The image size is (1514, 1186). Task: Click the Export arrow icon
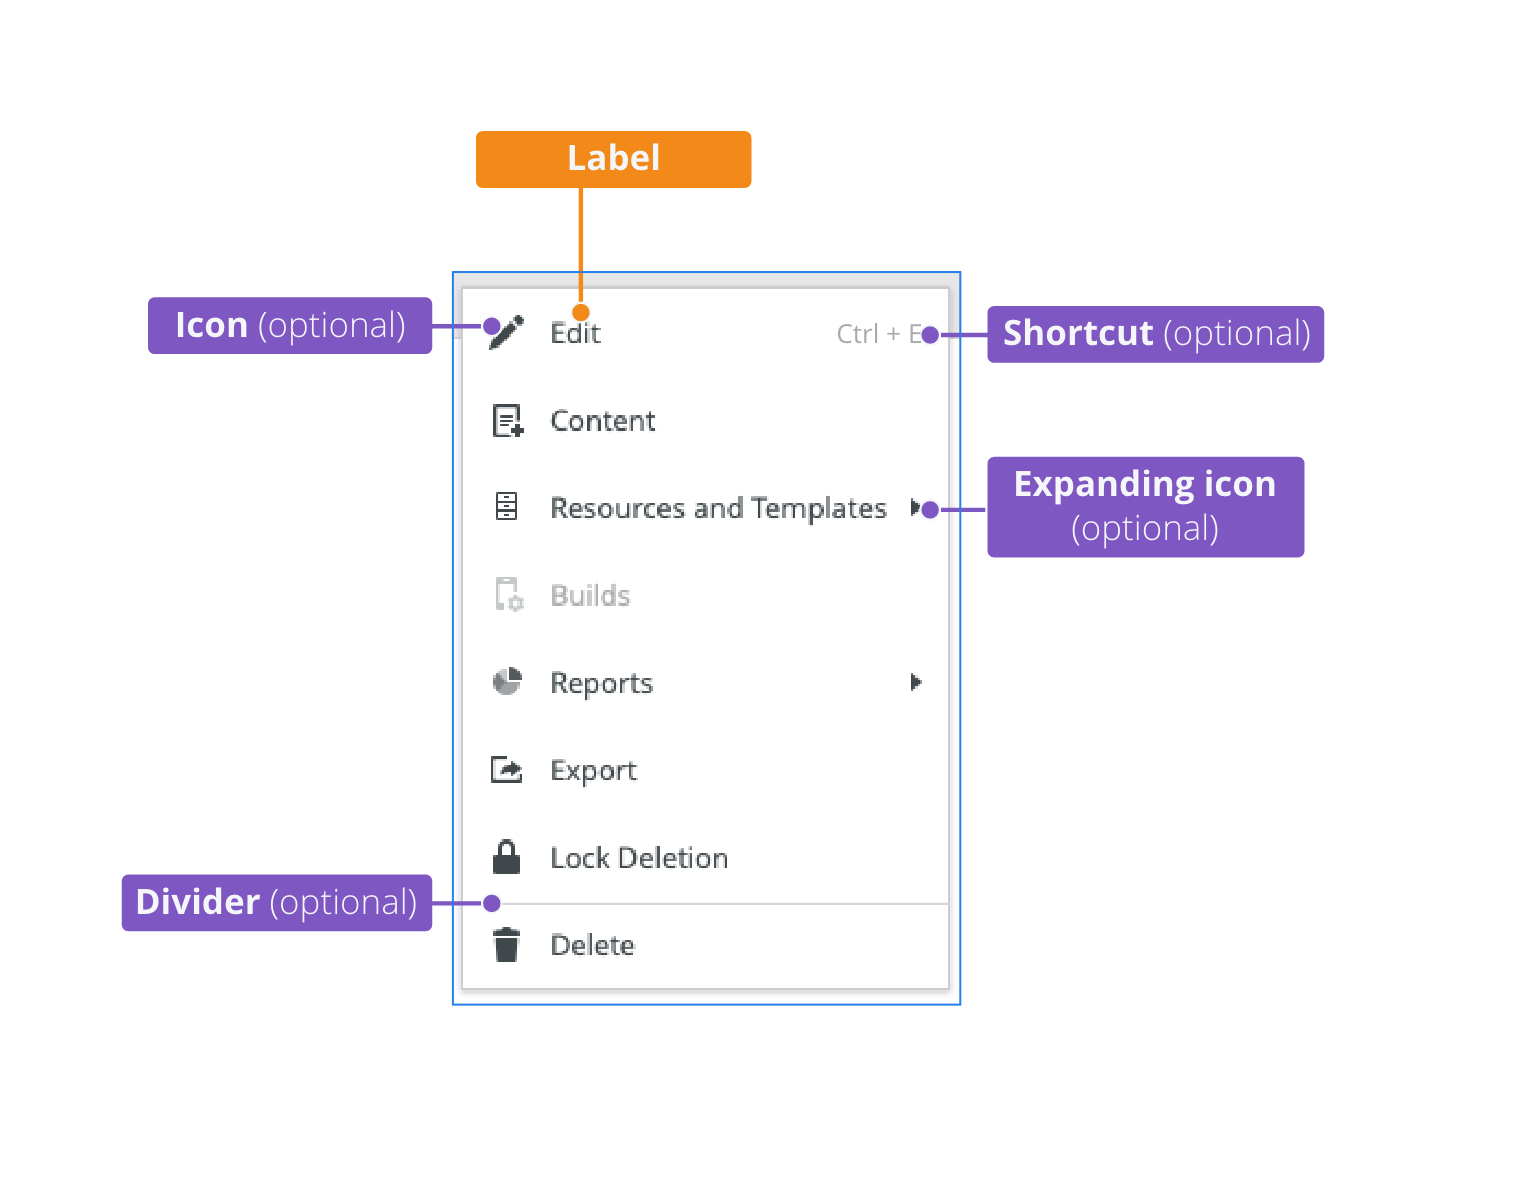coord(507,770)
